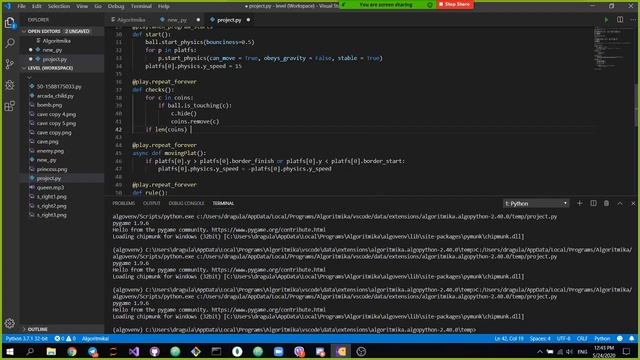Open Viber from the taskbar

[299, 351]
